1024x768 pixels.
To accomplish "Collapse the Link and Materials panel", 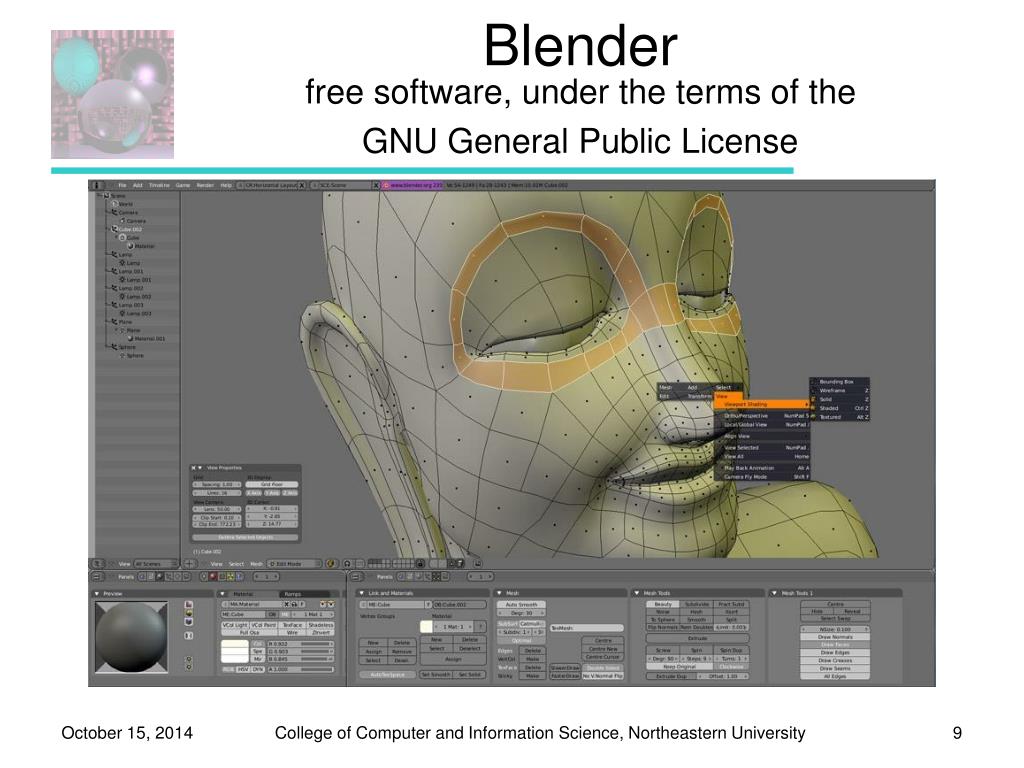I will tap(361, 594).
